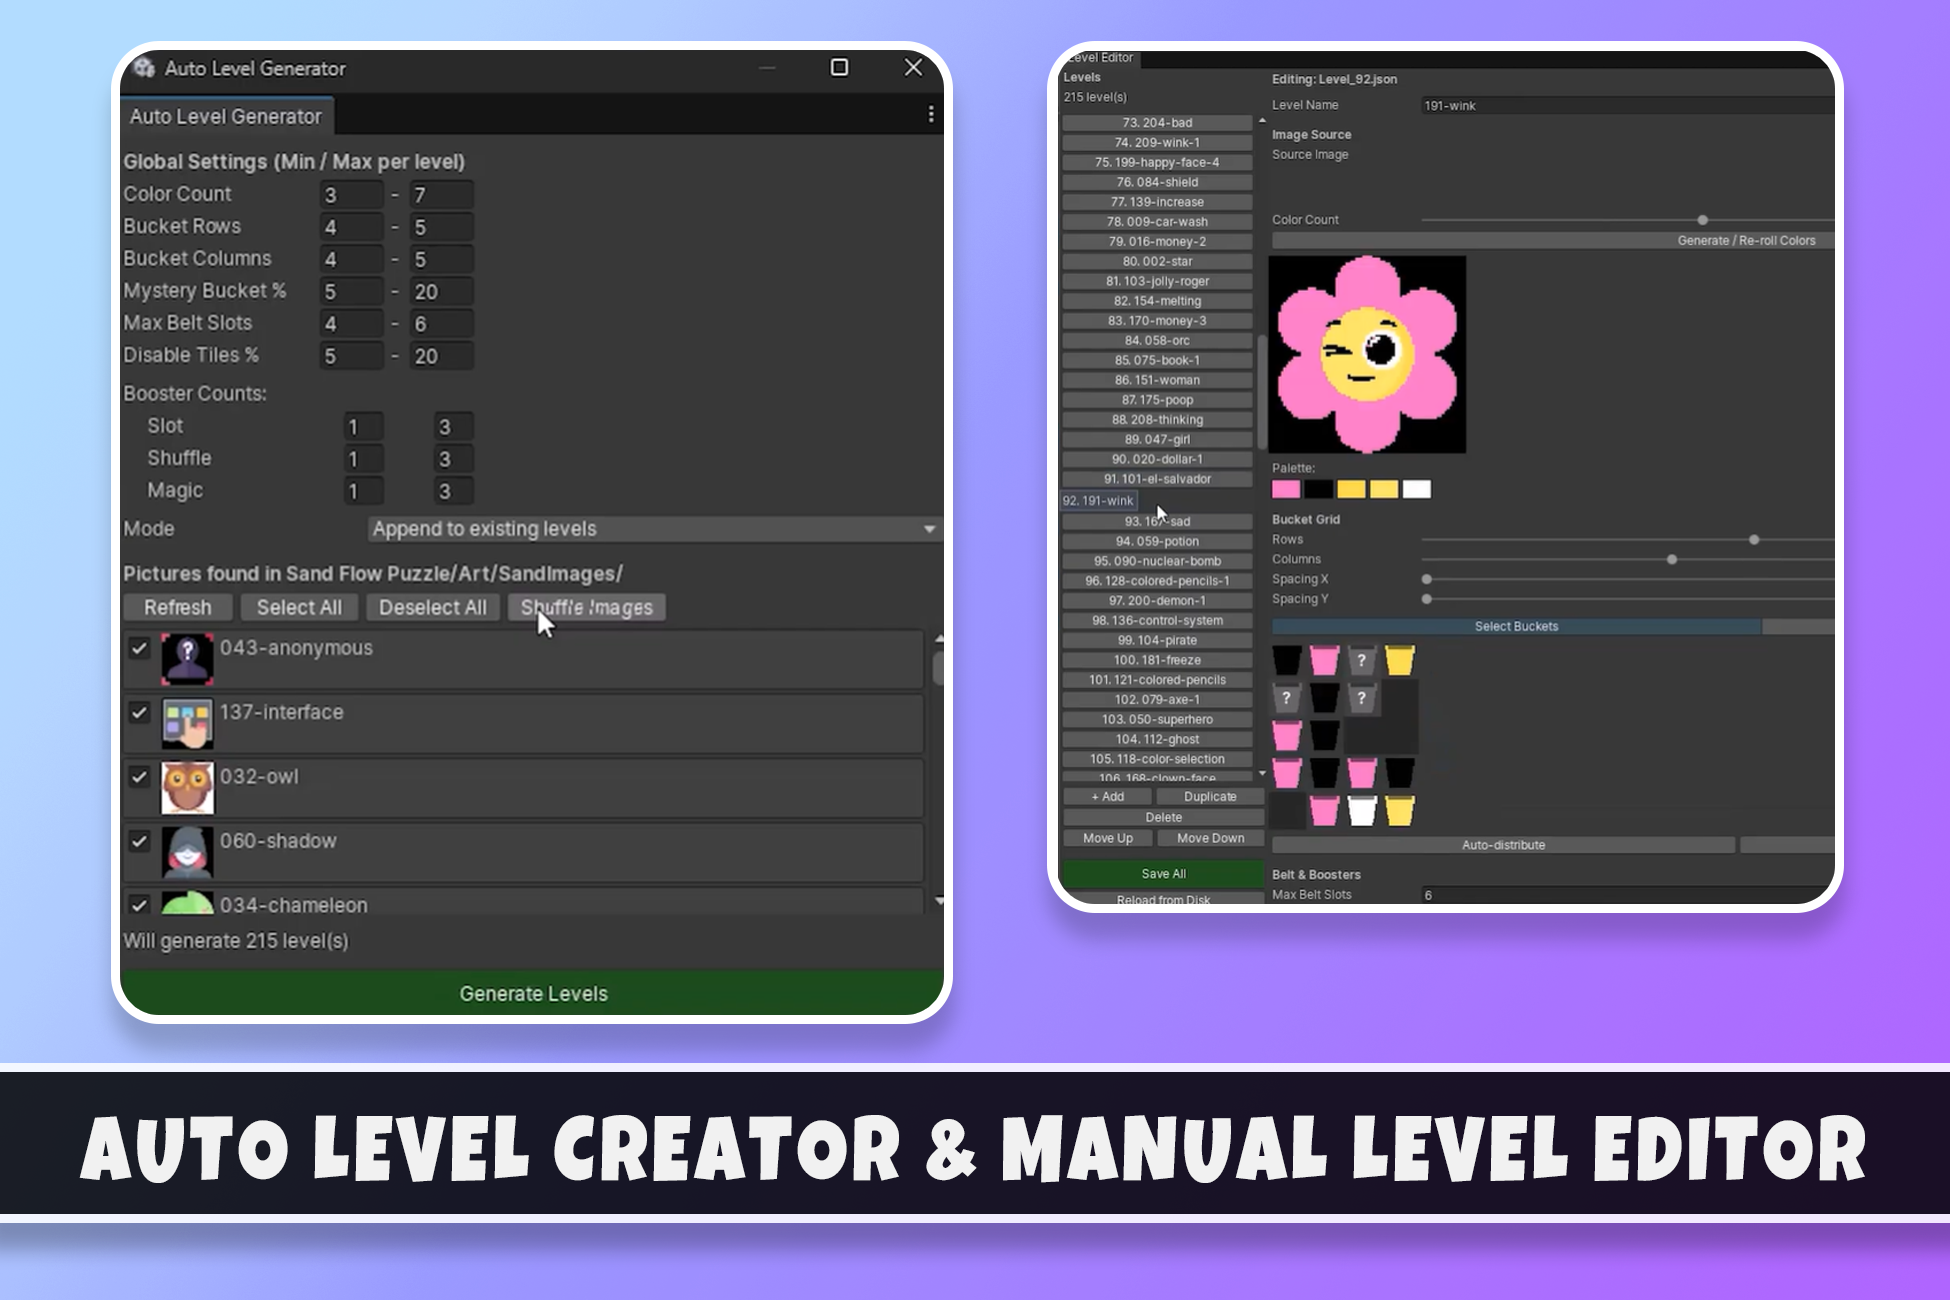
Task: Click the Shuffle Images button
Action: point(587,608)
